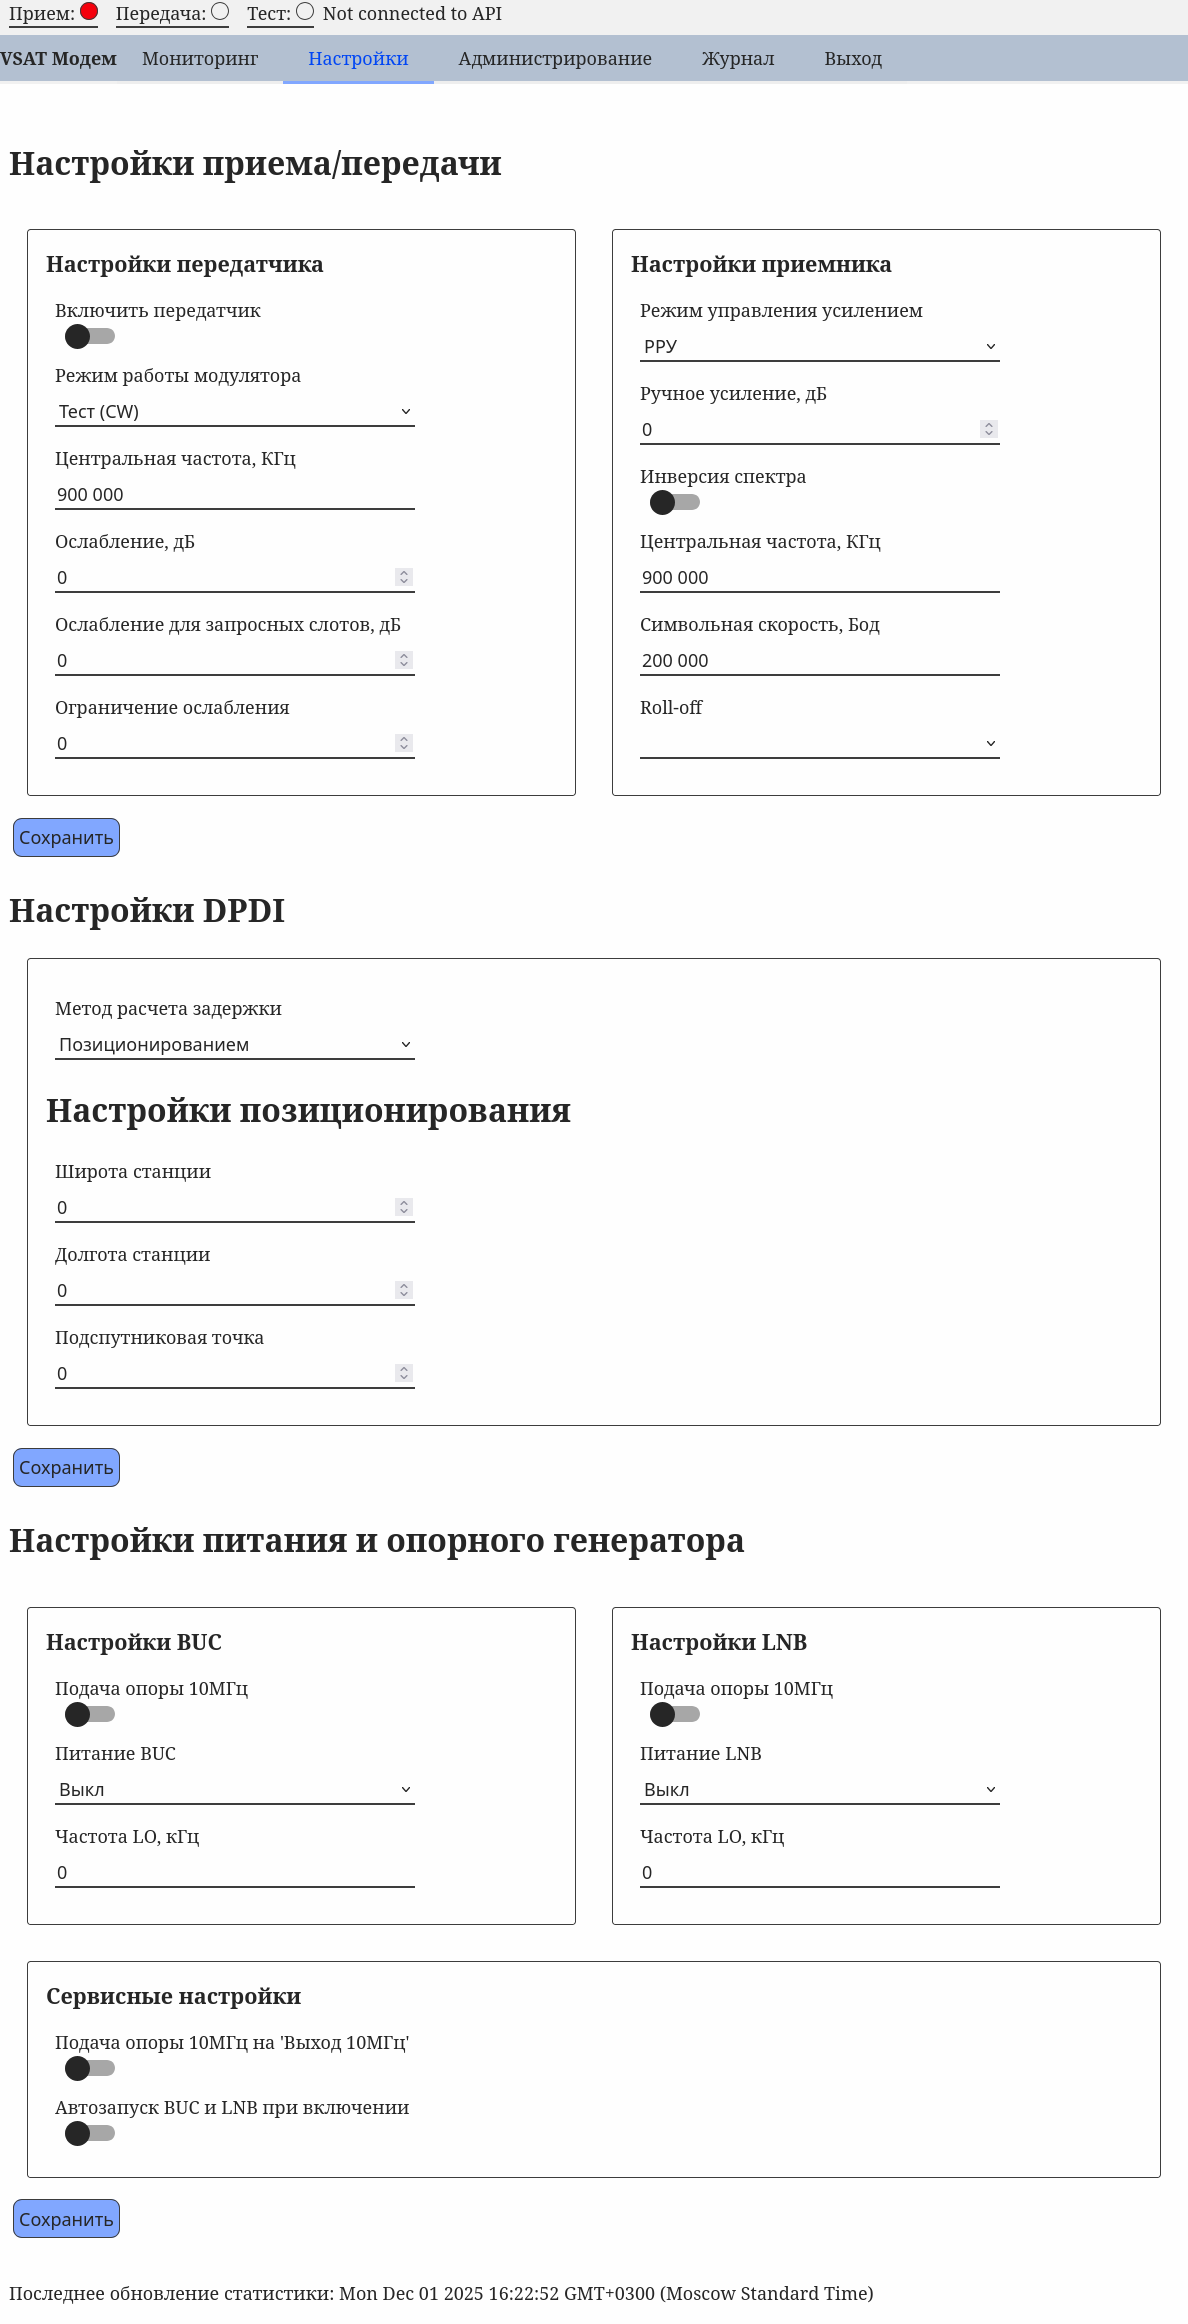
Task: Expand the Метод расчета задержки dropdown
Action: click(x=235, y=1045)
